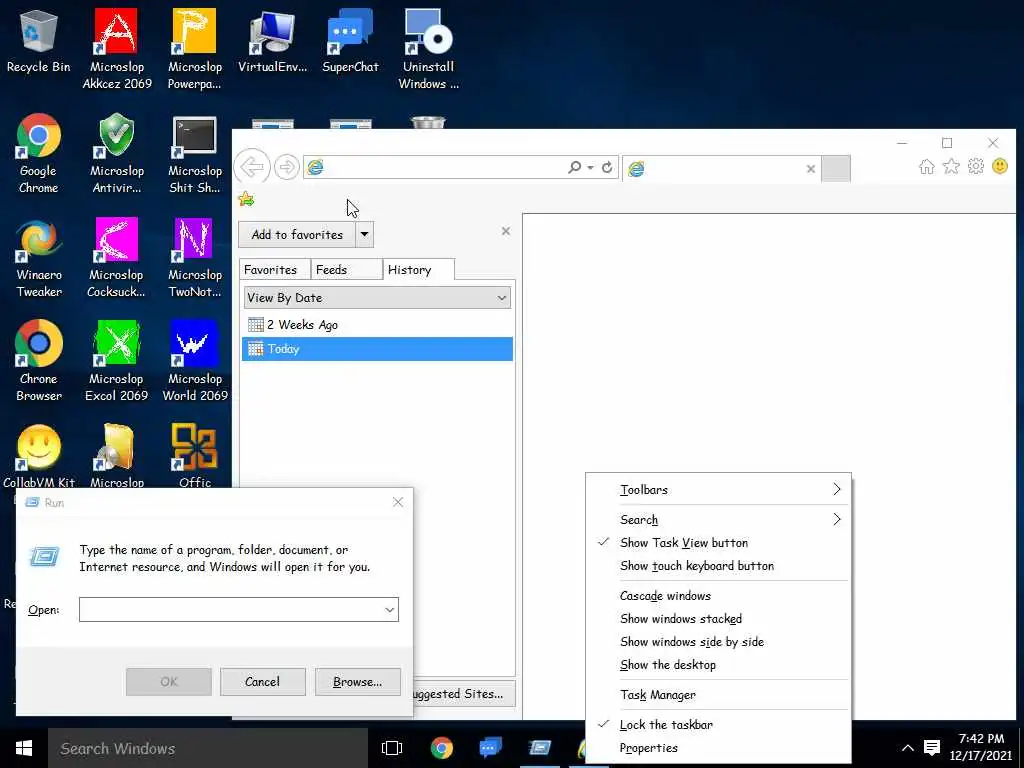Open Winaero Tweaker desktop icon
Viewport: 1024px width, 768px height.
pyautogui.click(x=39, y=258)
